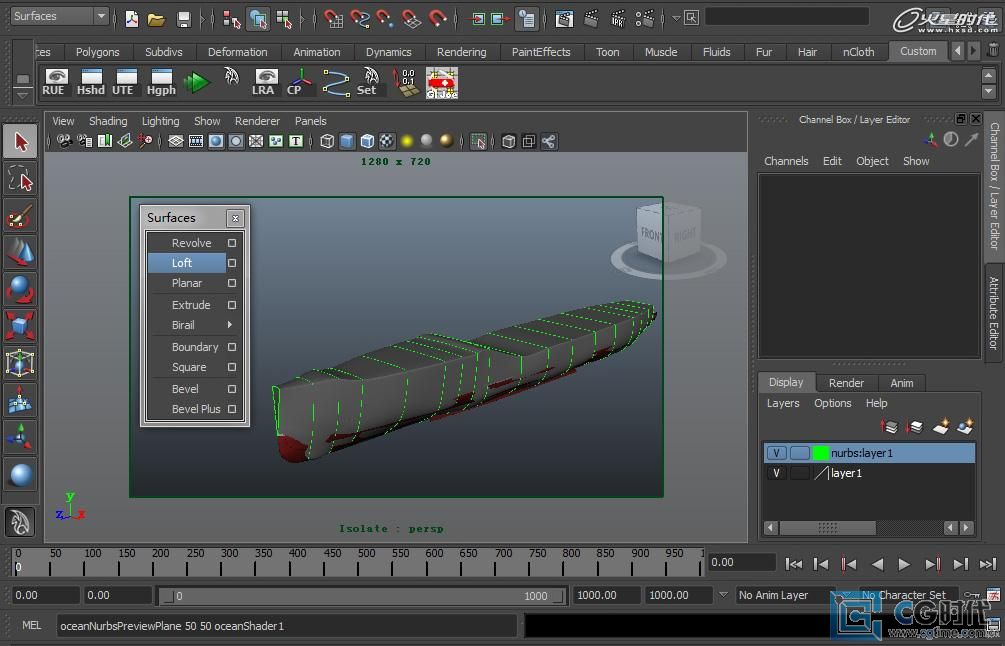1005x646 pixels.
Task: Open the Polygons shelf tab
Action: [x=97, y=52]
